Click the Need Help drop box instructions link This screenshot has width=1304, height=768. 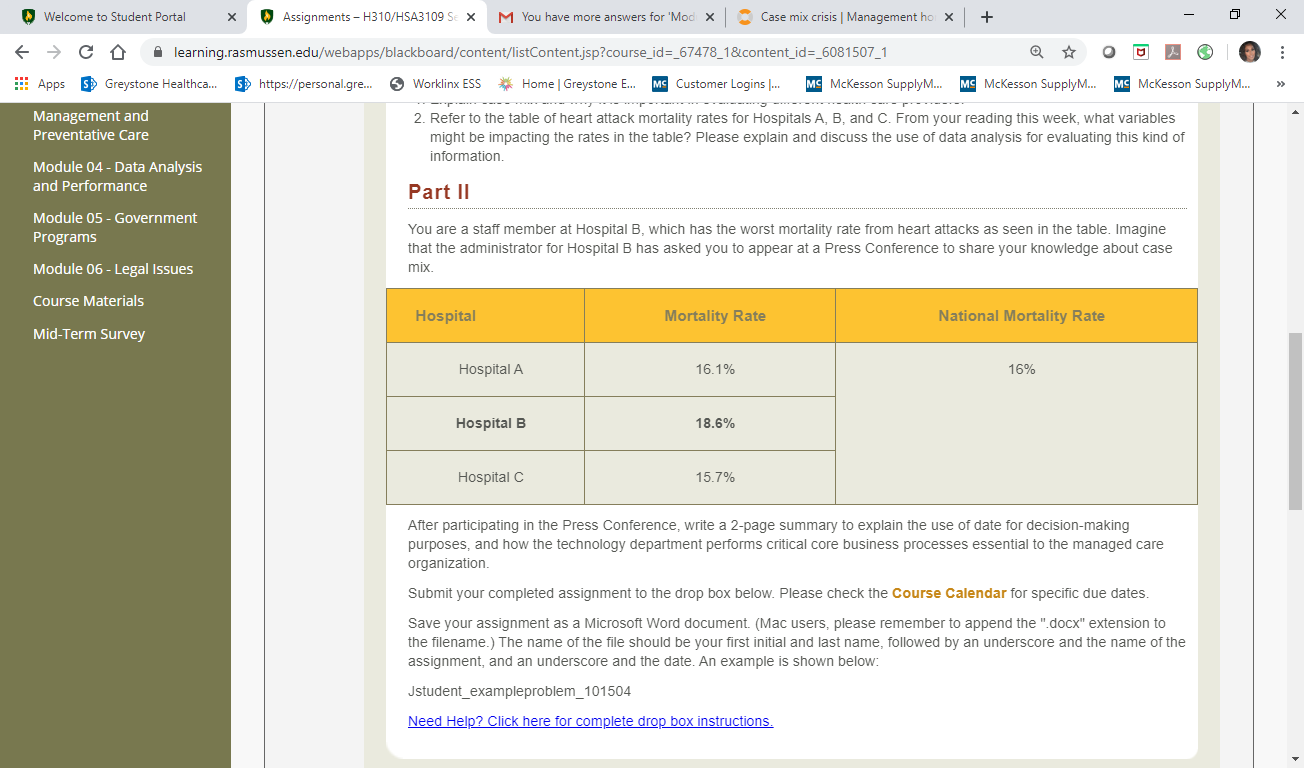coord(590,721)
